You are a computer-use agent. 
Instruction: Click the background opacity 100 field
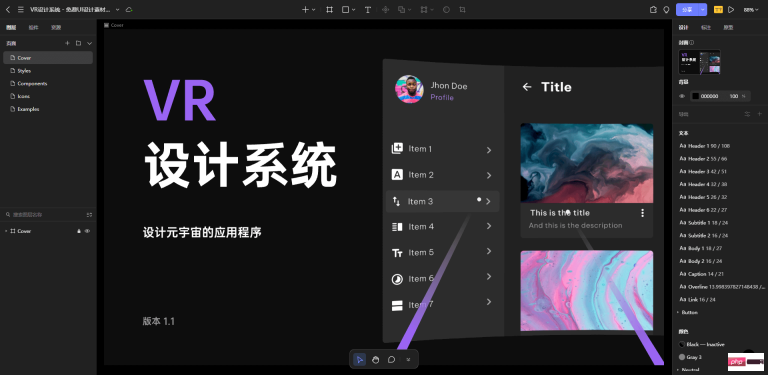pyautogui.click(x=734, y=96)
